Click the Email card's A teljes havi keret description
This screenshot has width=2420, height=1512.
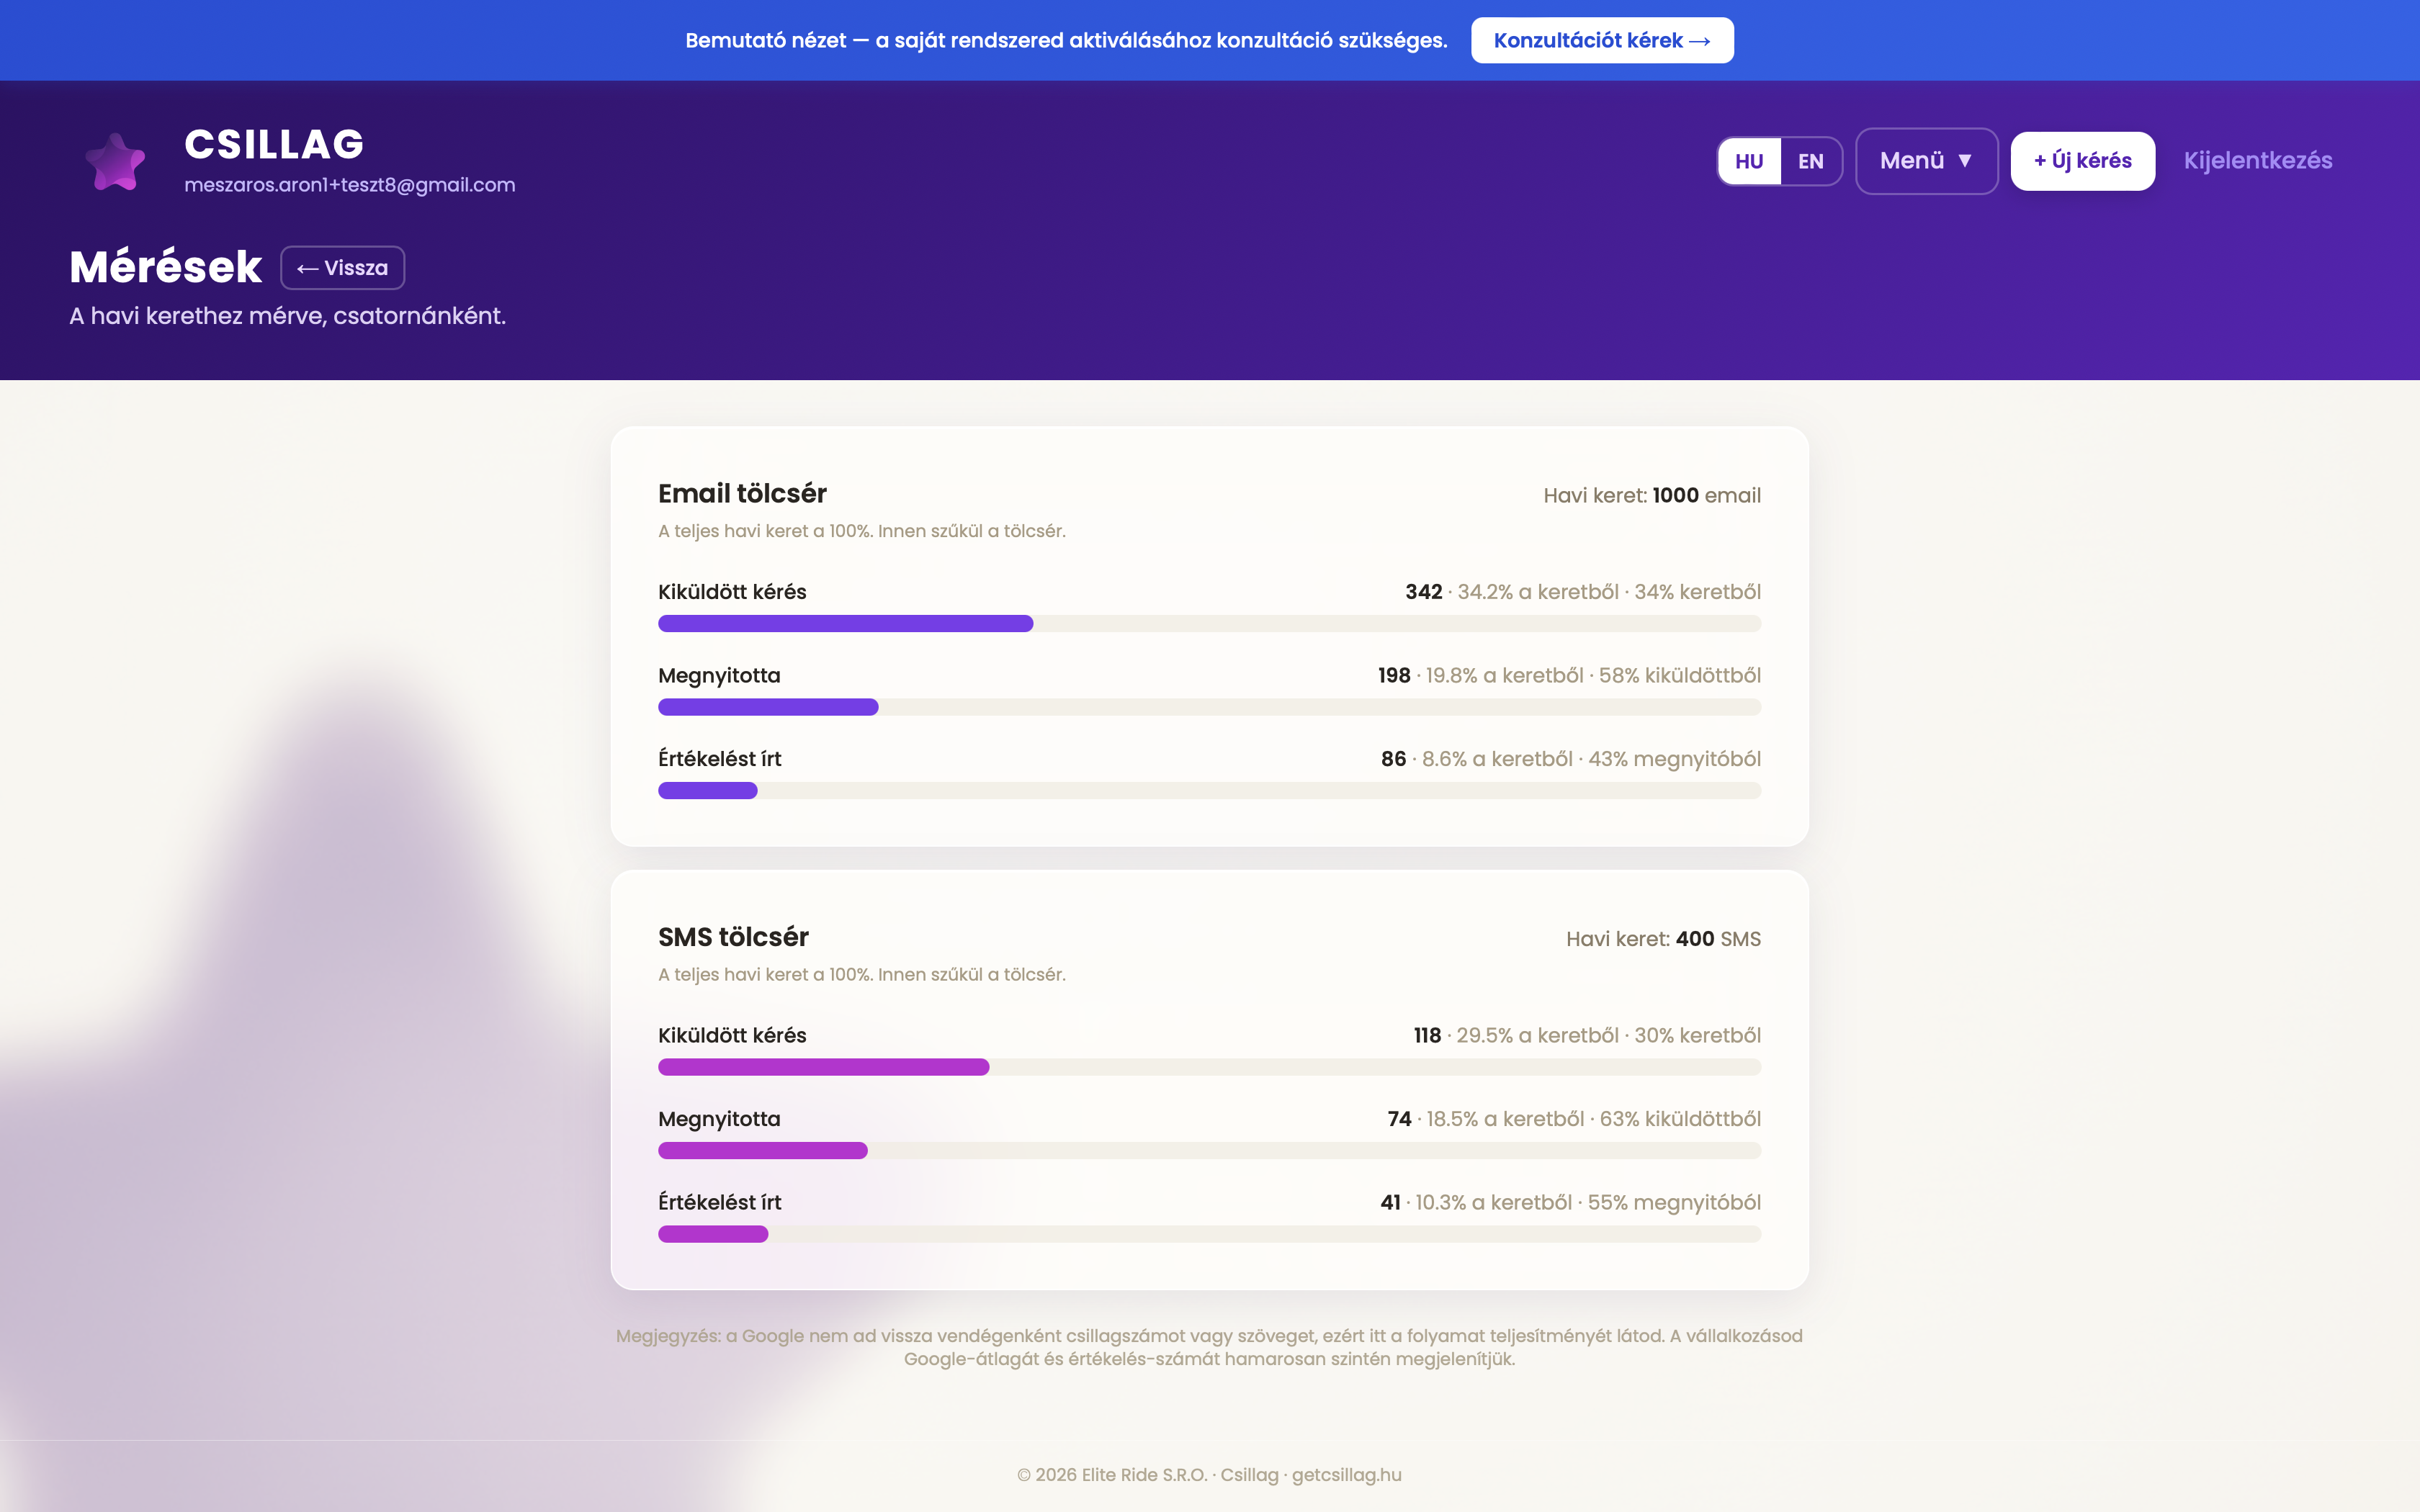(x=862, y=531)
